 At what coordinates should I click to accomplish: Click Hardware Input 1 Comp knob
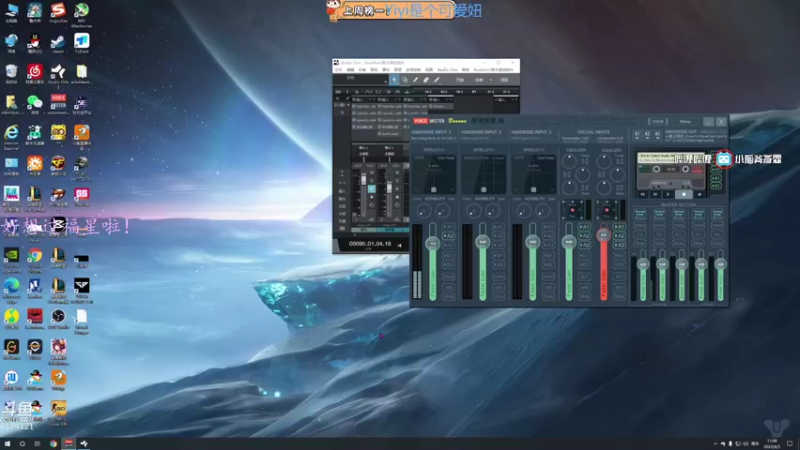click(x=423, y=211)
